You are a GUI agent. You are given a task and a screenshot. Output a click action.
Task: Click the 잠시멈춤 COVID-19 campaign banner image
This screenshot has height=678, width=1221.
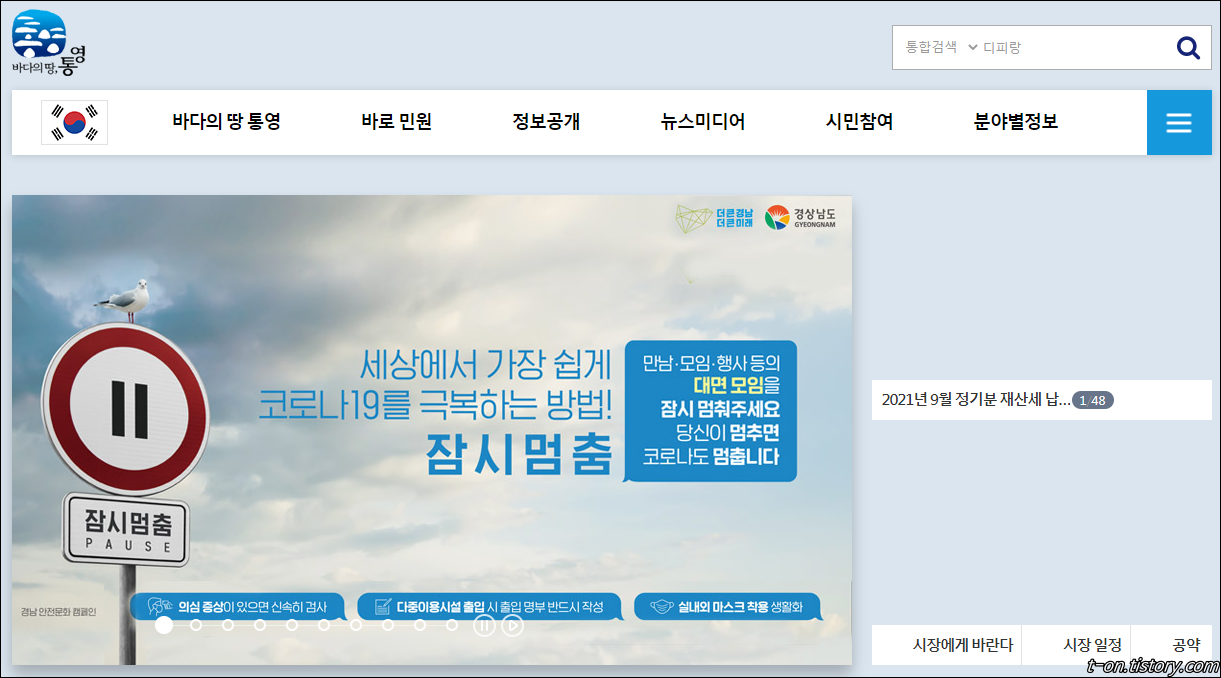click(432, 430)
